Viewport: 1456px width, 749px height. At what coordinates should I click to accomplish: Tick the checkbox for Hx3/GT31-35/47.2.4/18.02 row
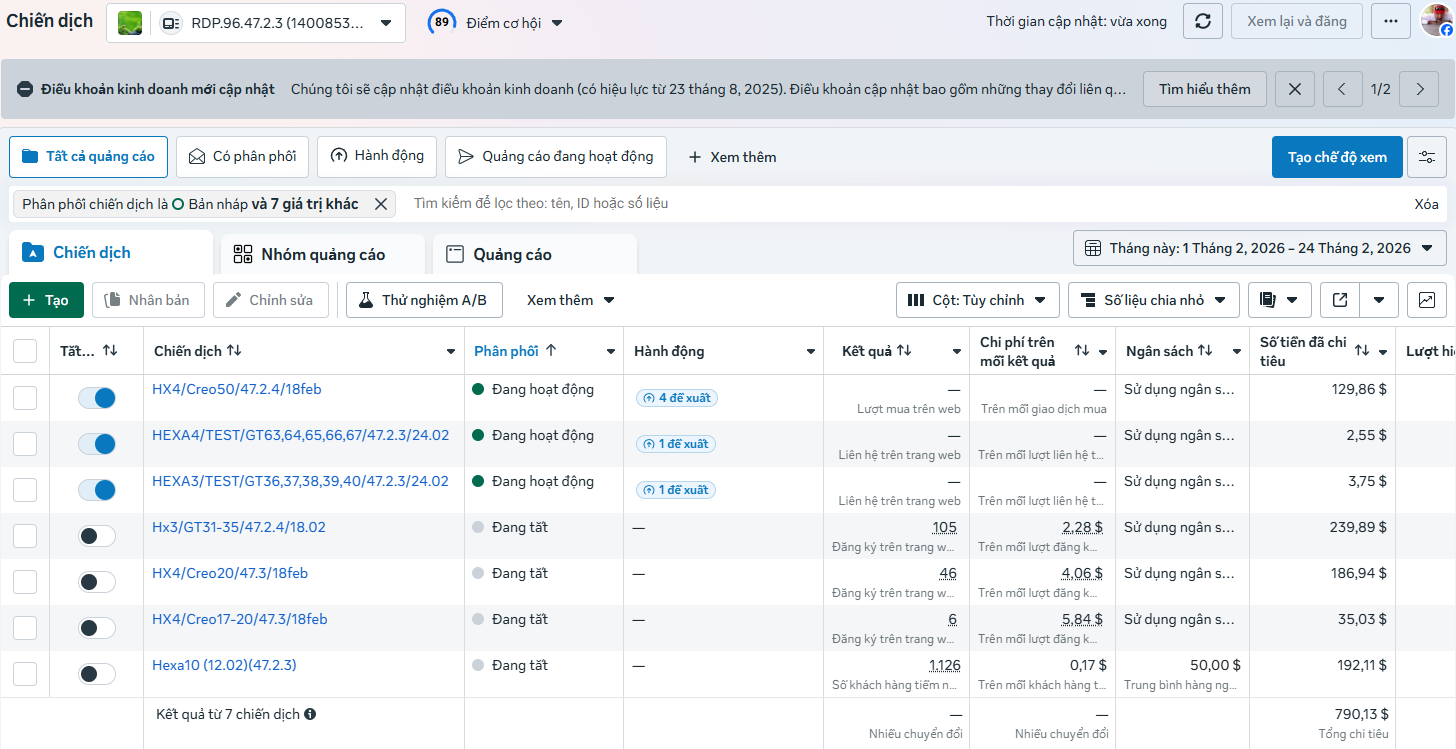(25, 536)
